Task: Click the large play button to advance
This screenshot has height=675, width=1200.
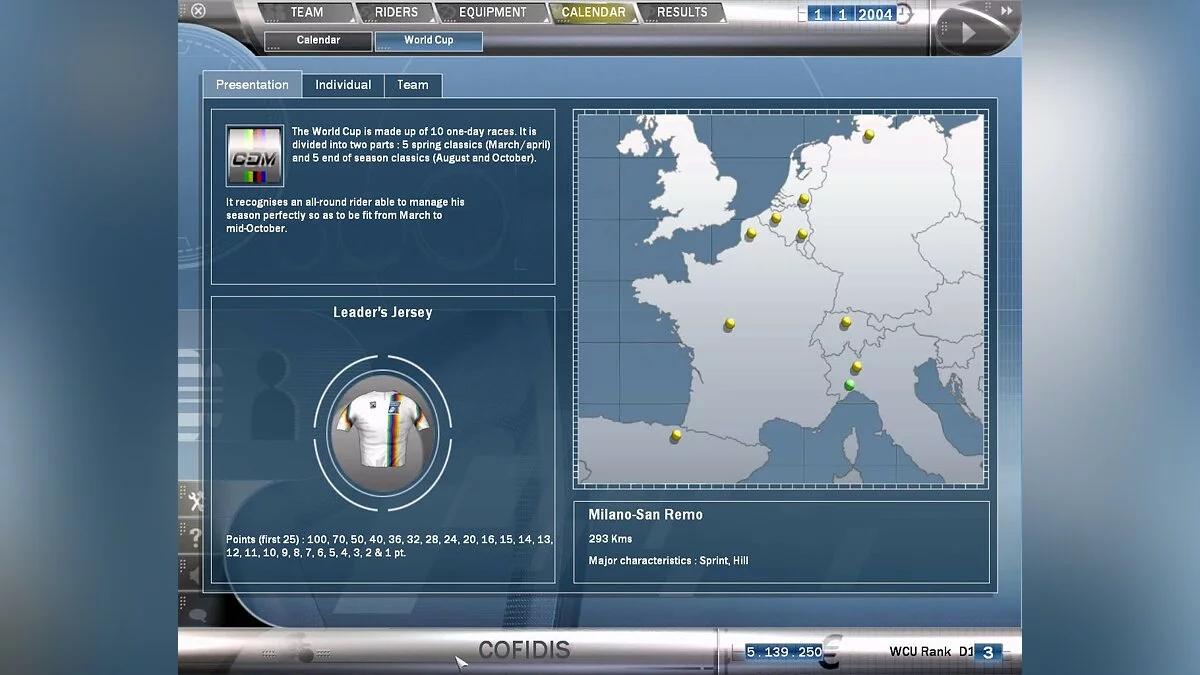Action: (966, 32)
